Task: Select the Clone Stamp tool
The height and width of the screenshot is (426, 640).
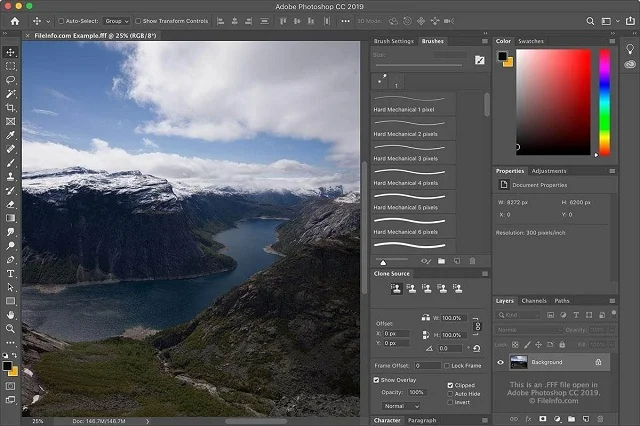Action: [x=10, y=177]
